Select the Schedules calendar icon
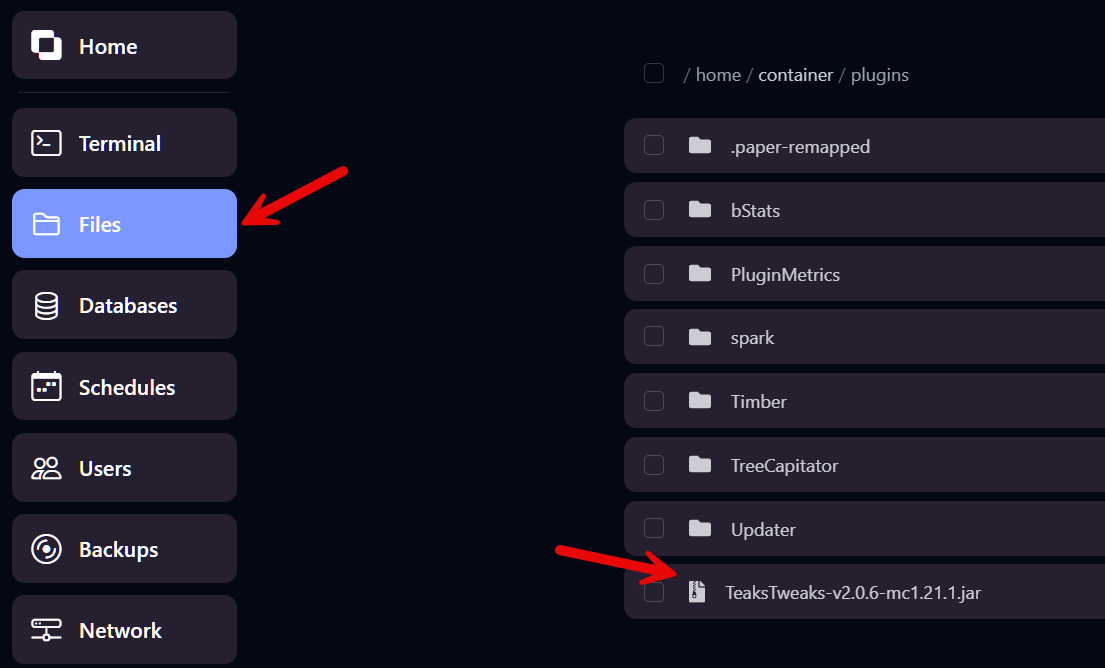Image resolution: width=1105 pixels, height=668 pixels. tap(44, 385)
